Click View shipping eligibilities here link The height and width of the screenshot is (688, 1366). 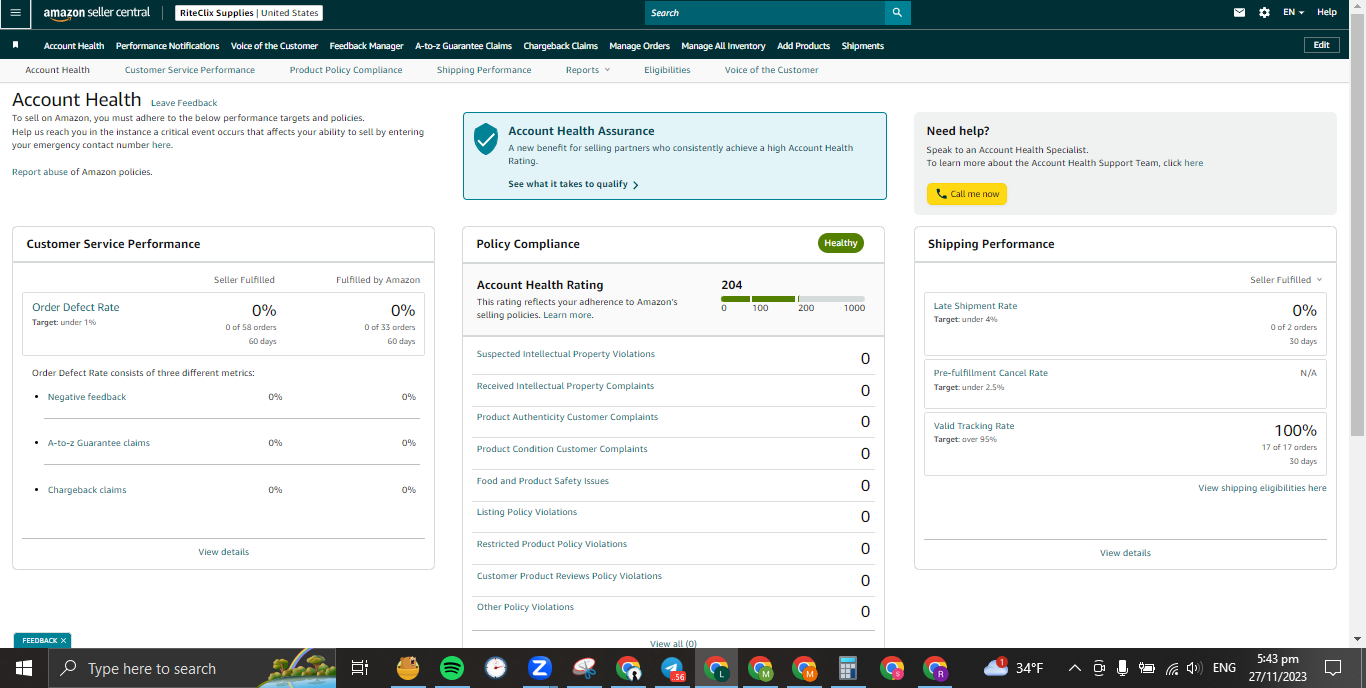click(1262, 488)
